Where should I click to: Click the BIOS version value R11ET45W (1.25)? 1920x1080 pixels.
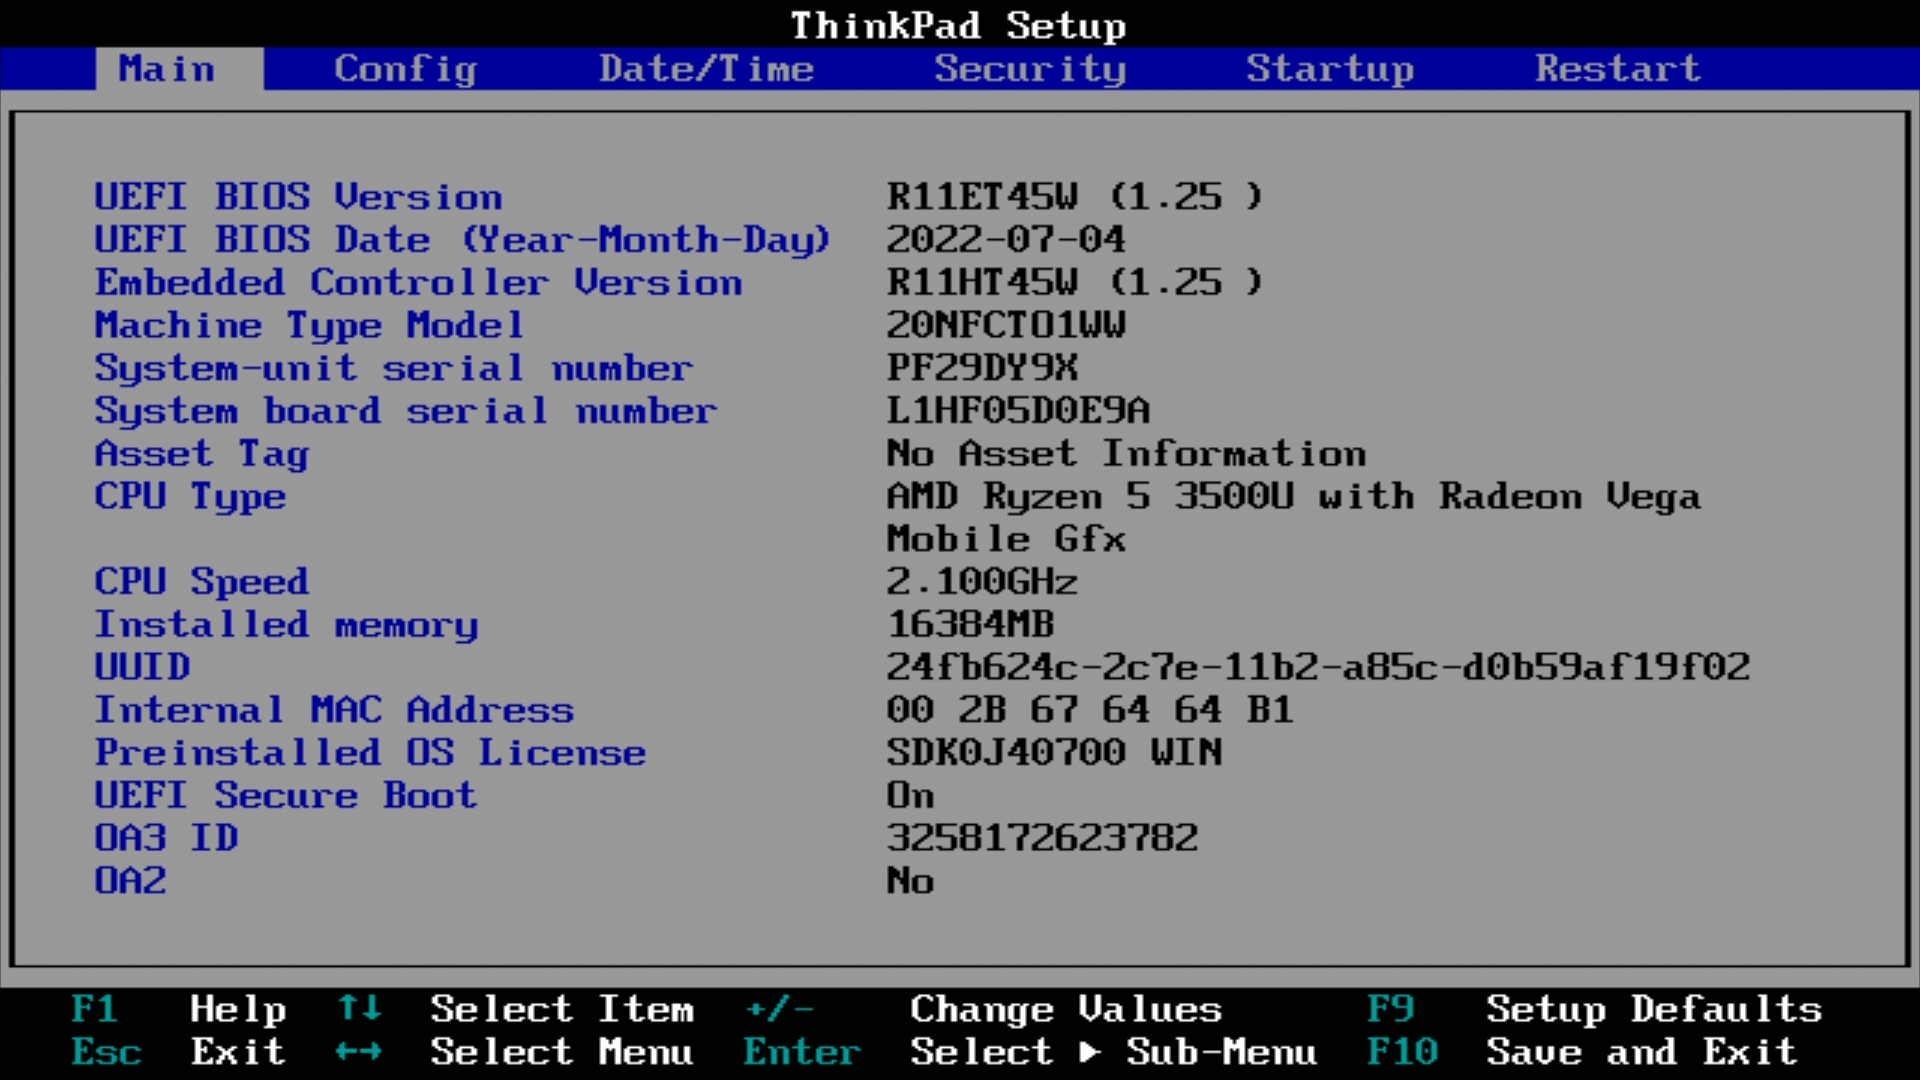1074,196
